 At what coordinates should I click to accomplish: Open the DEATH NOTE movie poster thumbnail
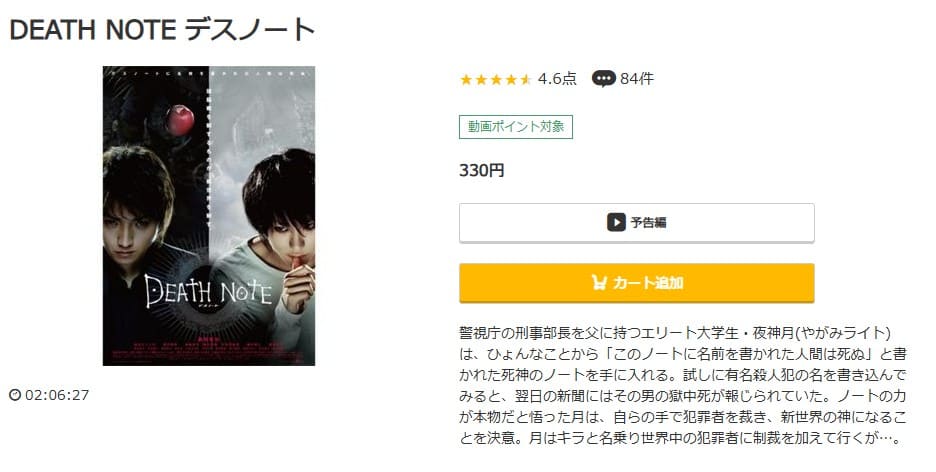[209, 216]
